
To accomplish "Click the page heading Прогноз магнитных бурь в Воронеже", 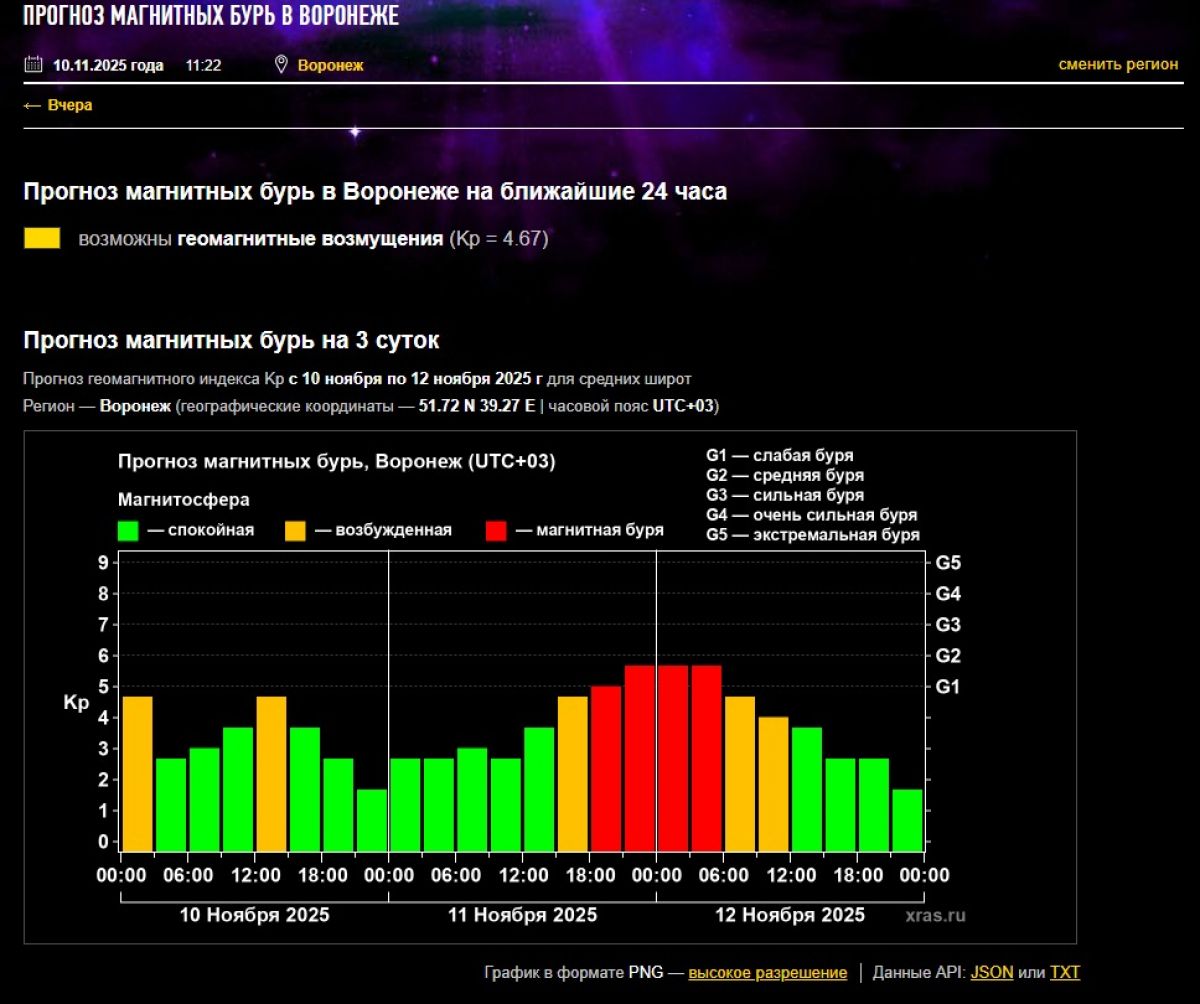I will 211,16.
